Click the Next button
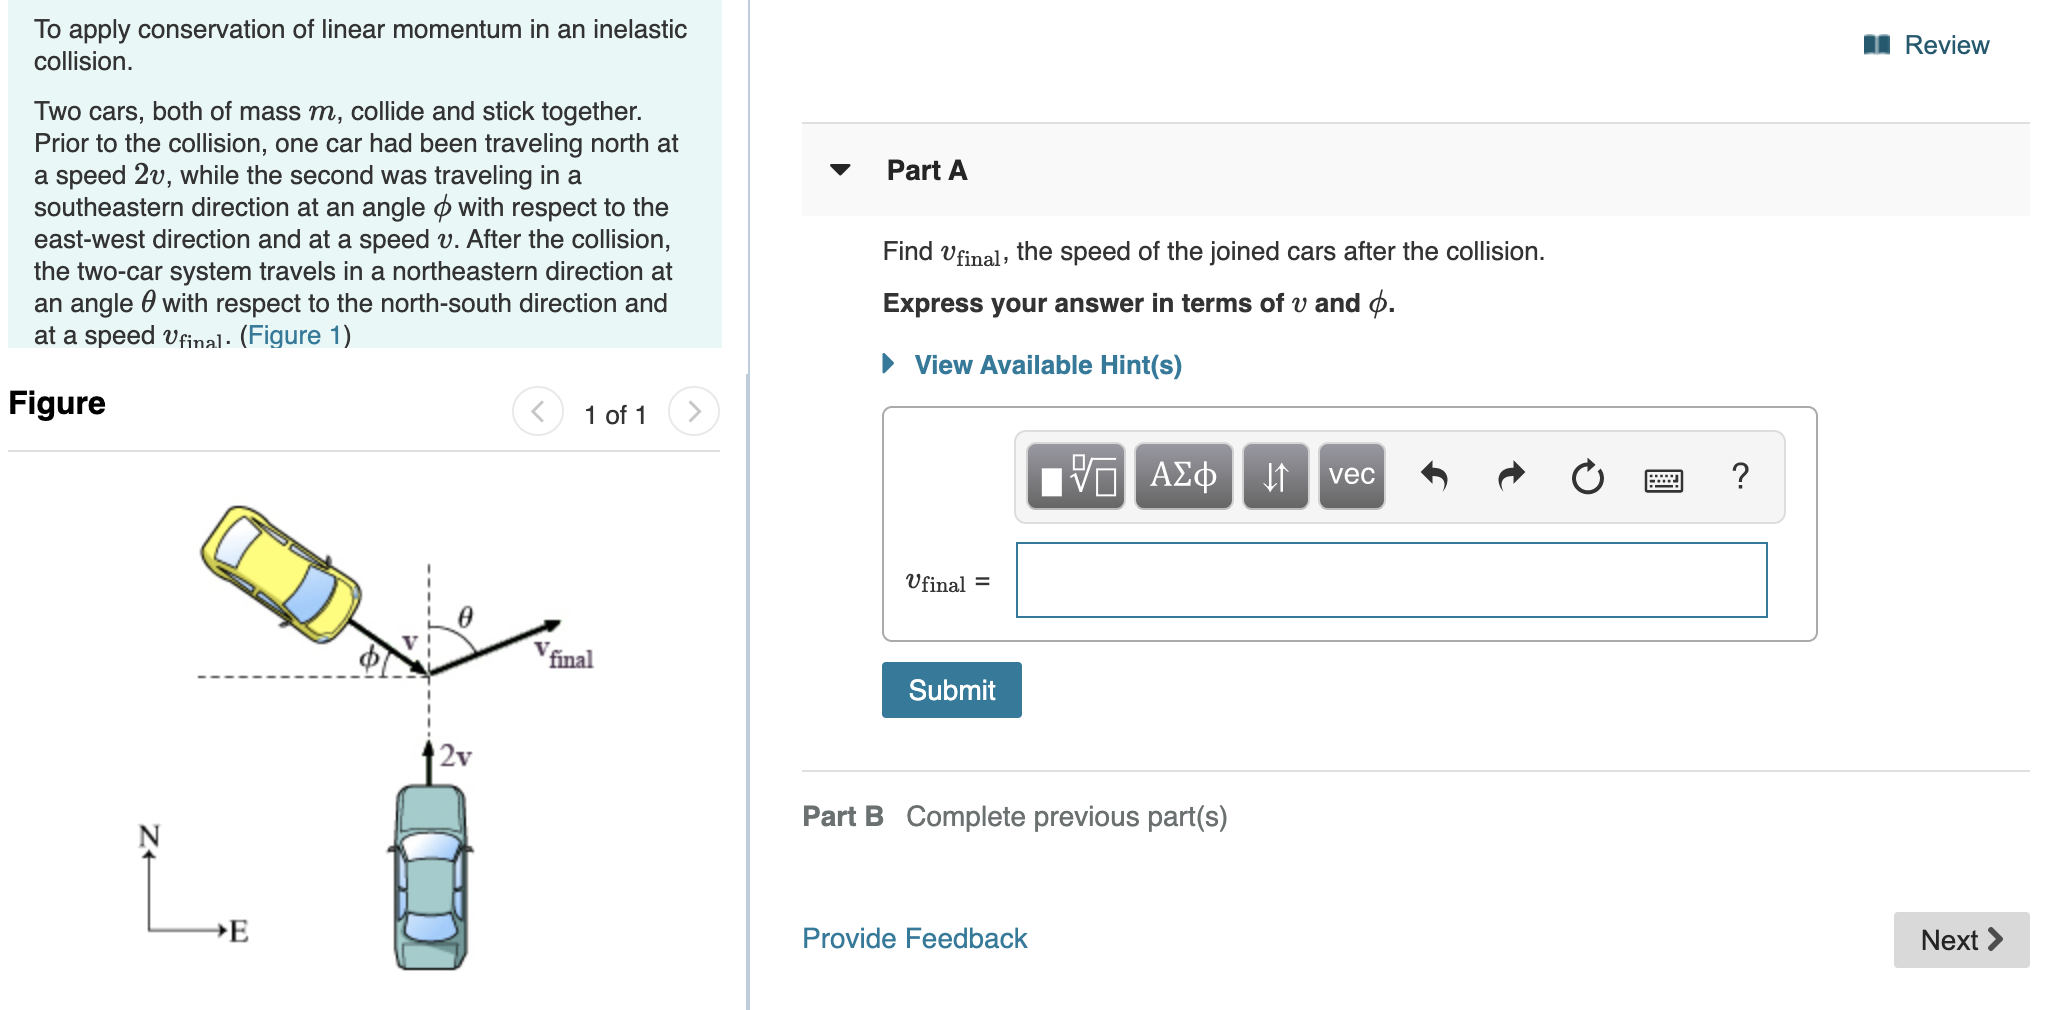The height and width of the screenshot is (1010, 2046). coord(1960,939)
